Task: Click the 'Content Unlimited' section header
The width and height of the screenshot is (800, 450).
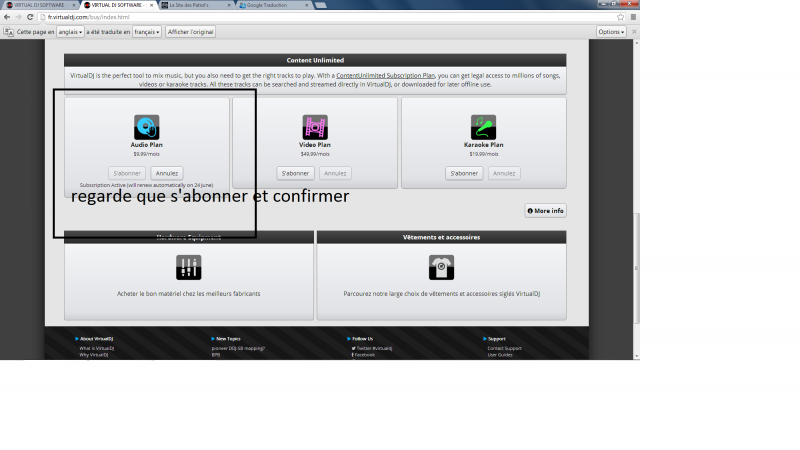Action: tap(315, 60)
